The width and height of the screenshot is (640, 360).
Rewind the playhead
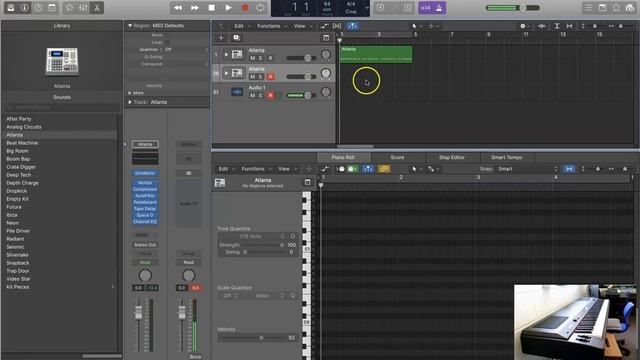(x=178, y=8)
